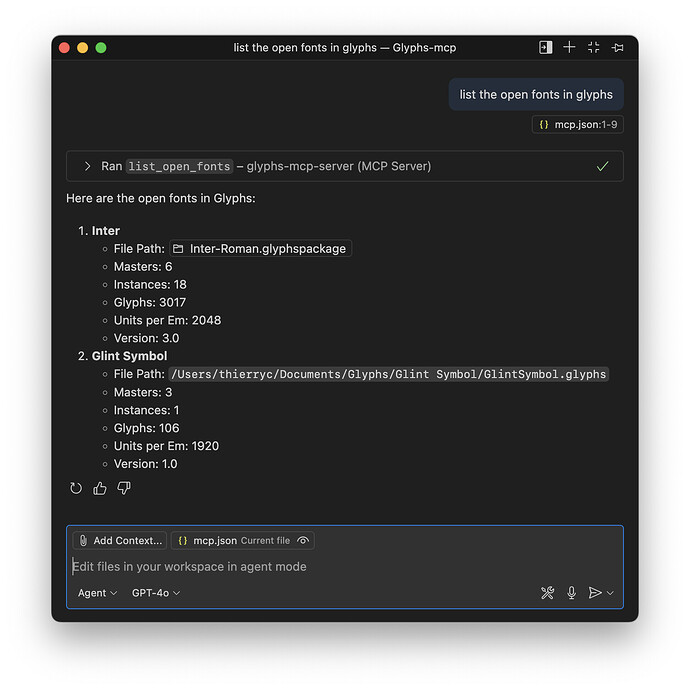Open the mcp.json:1-9 reference
This screenshot has width=690, height=690.
pyautogui.click(x=578, y=125)
